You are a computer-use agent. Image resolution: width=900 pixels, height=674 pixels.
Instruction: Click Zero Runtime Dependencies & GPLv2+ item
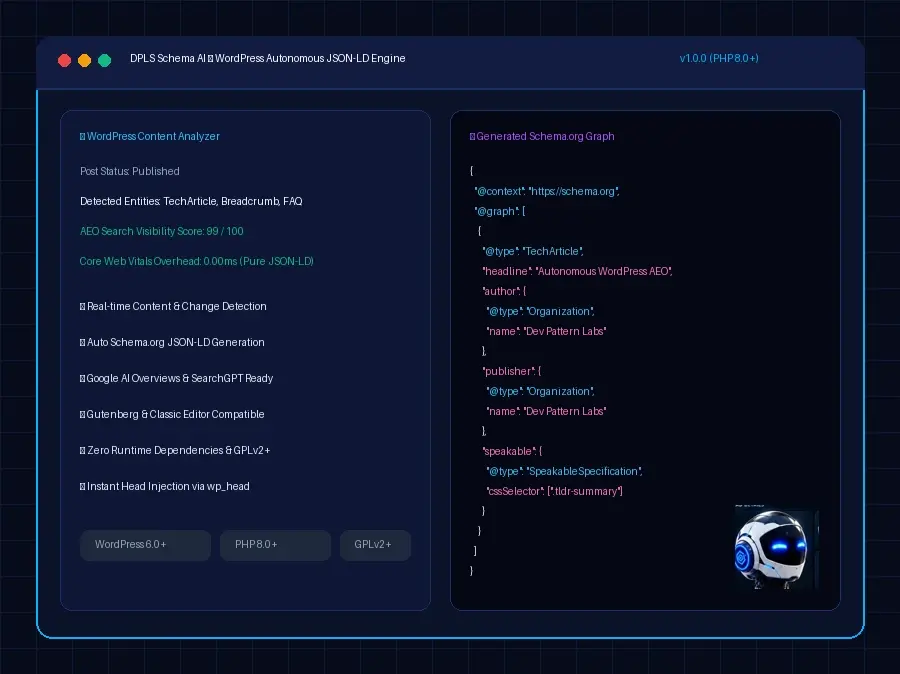[x=174, y=450]
